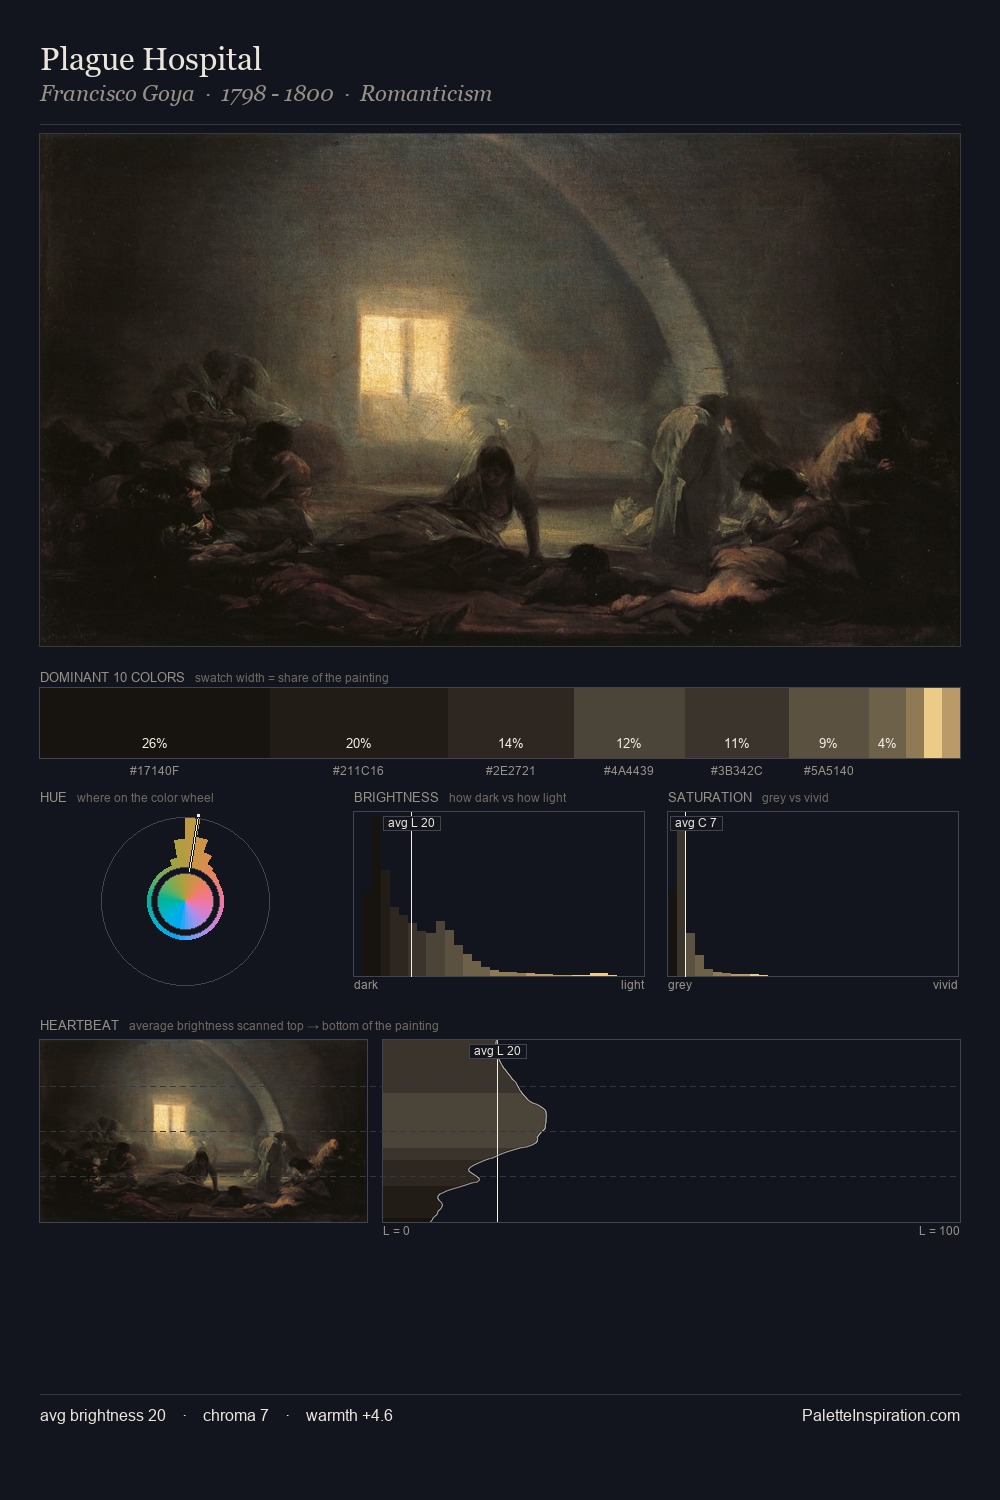Open the heartbeat painting thumbnail
1000x1500 pixels.
204,1131
